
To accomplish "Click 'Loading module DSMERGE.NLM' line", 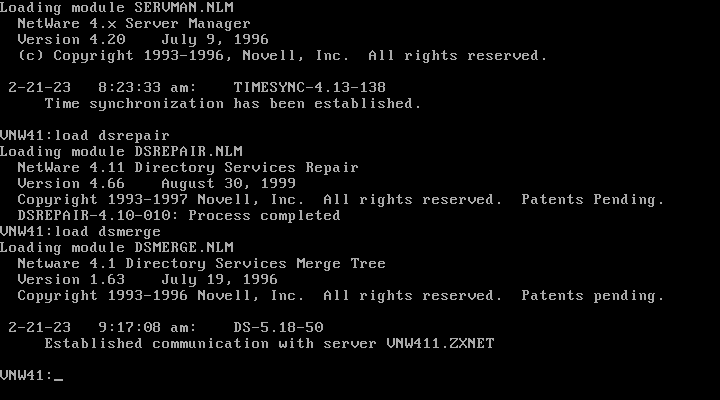I will [x=117, y=248].
